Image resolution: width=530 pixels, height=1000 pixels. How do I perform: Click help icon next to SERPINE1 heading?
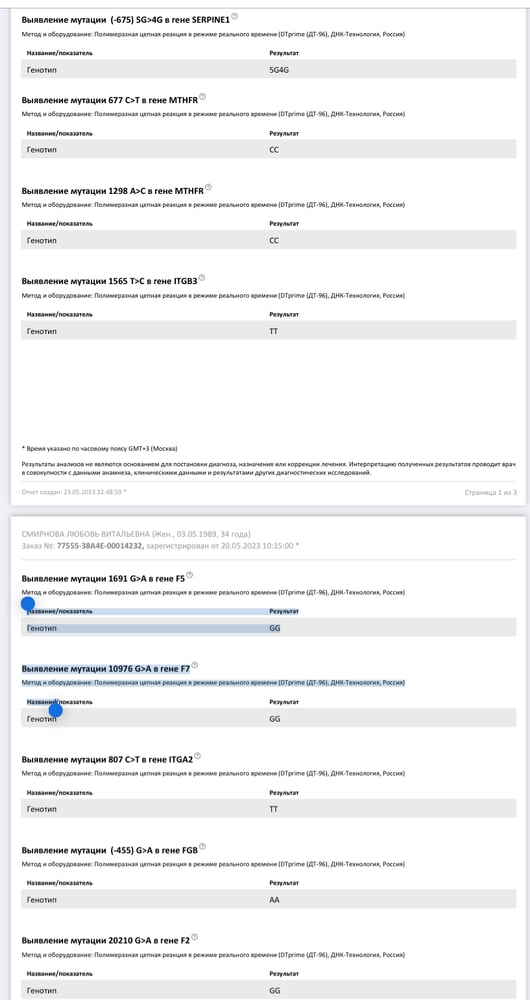(x=234, y=16)
